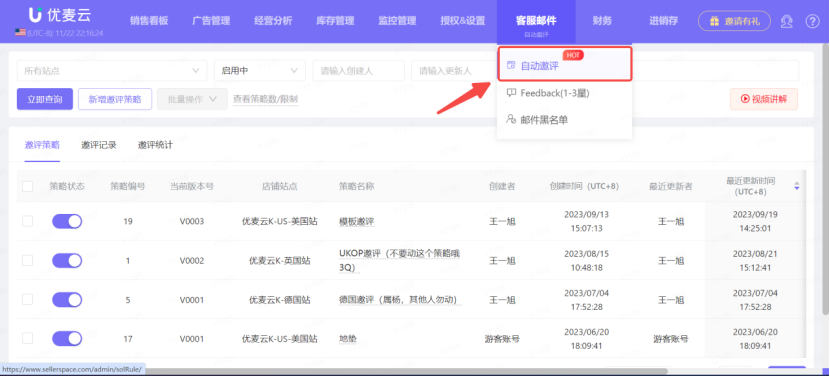830x376 pixels.
Task: Toggle the select-all header checkbox
Action: click(28, 186)
